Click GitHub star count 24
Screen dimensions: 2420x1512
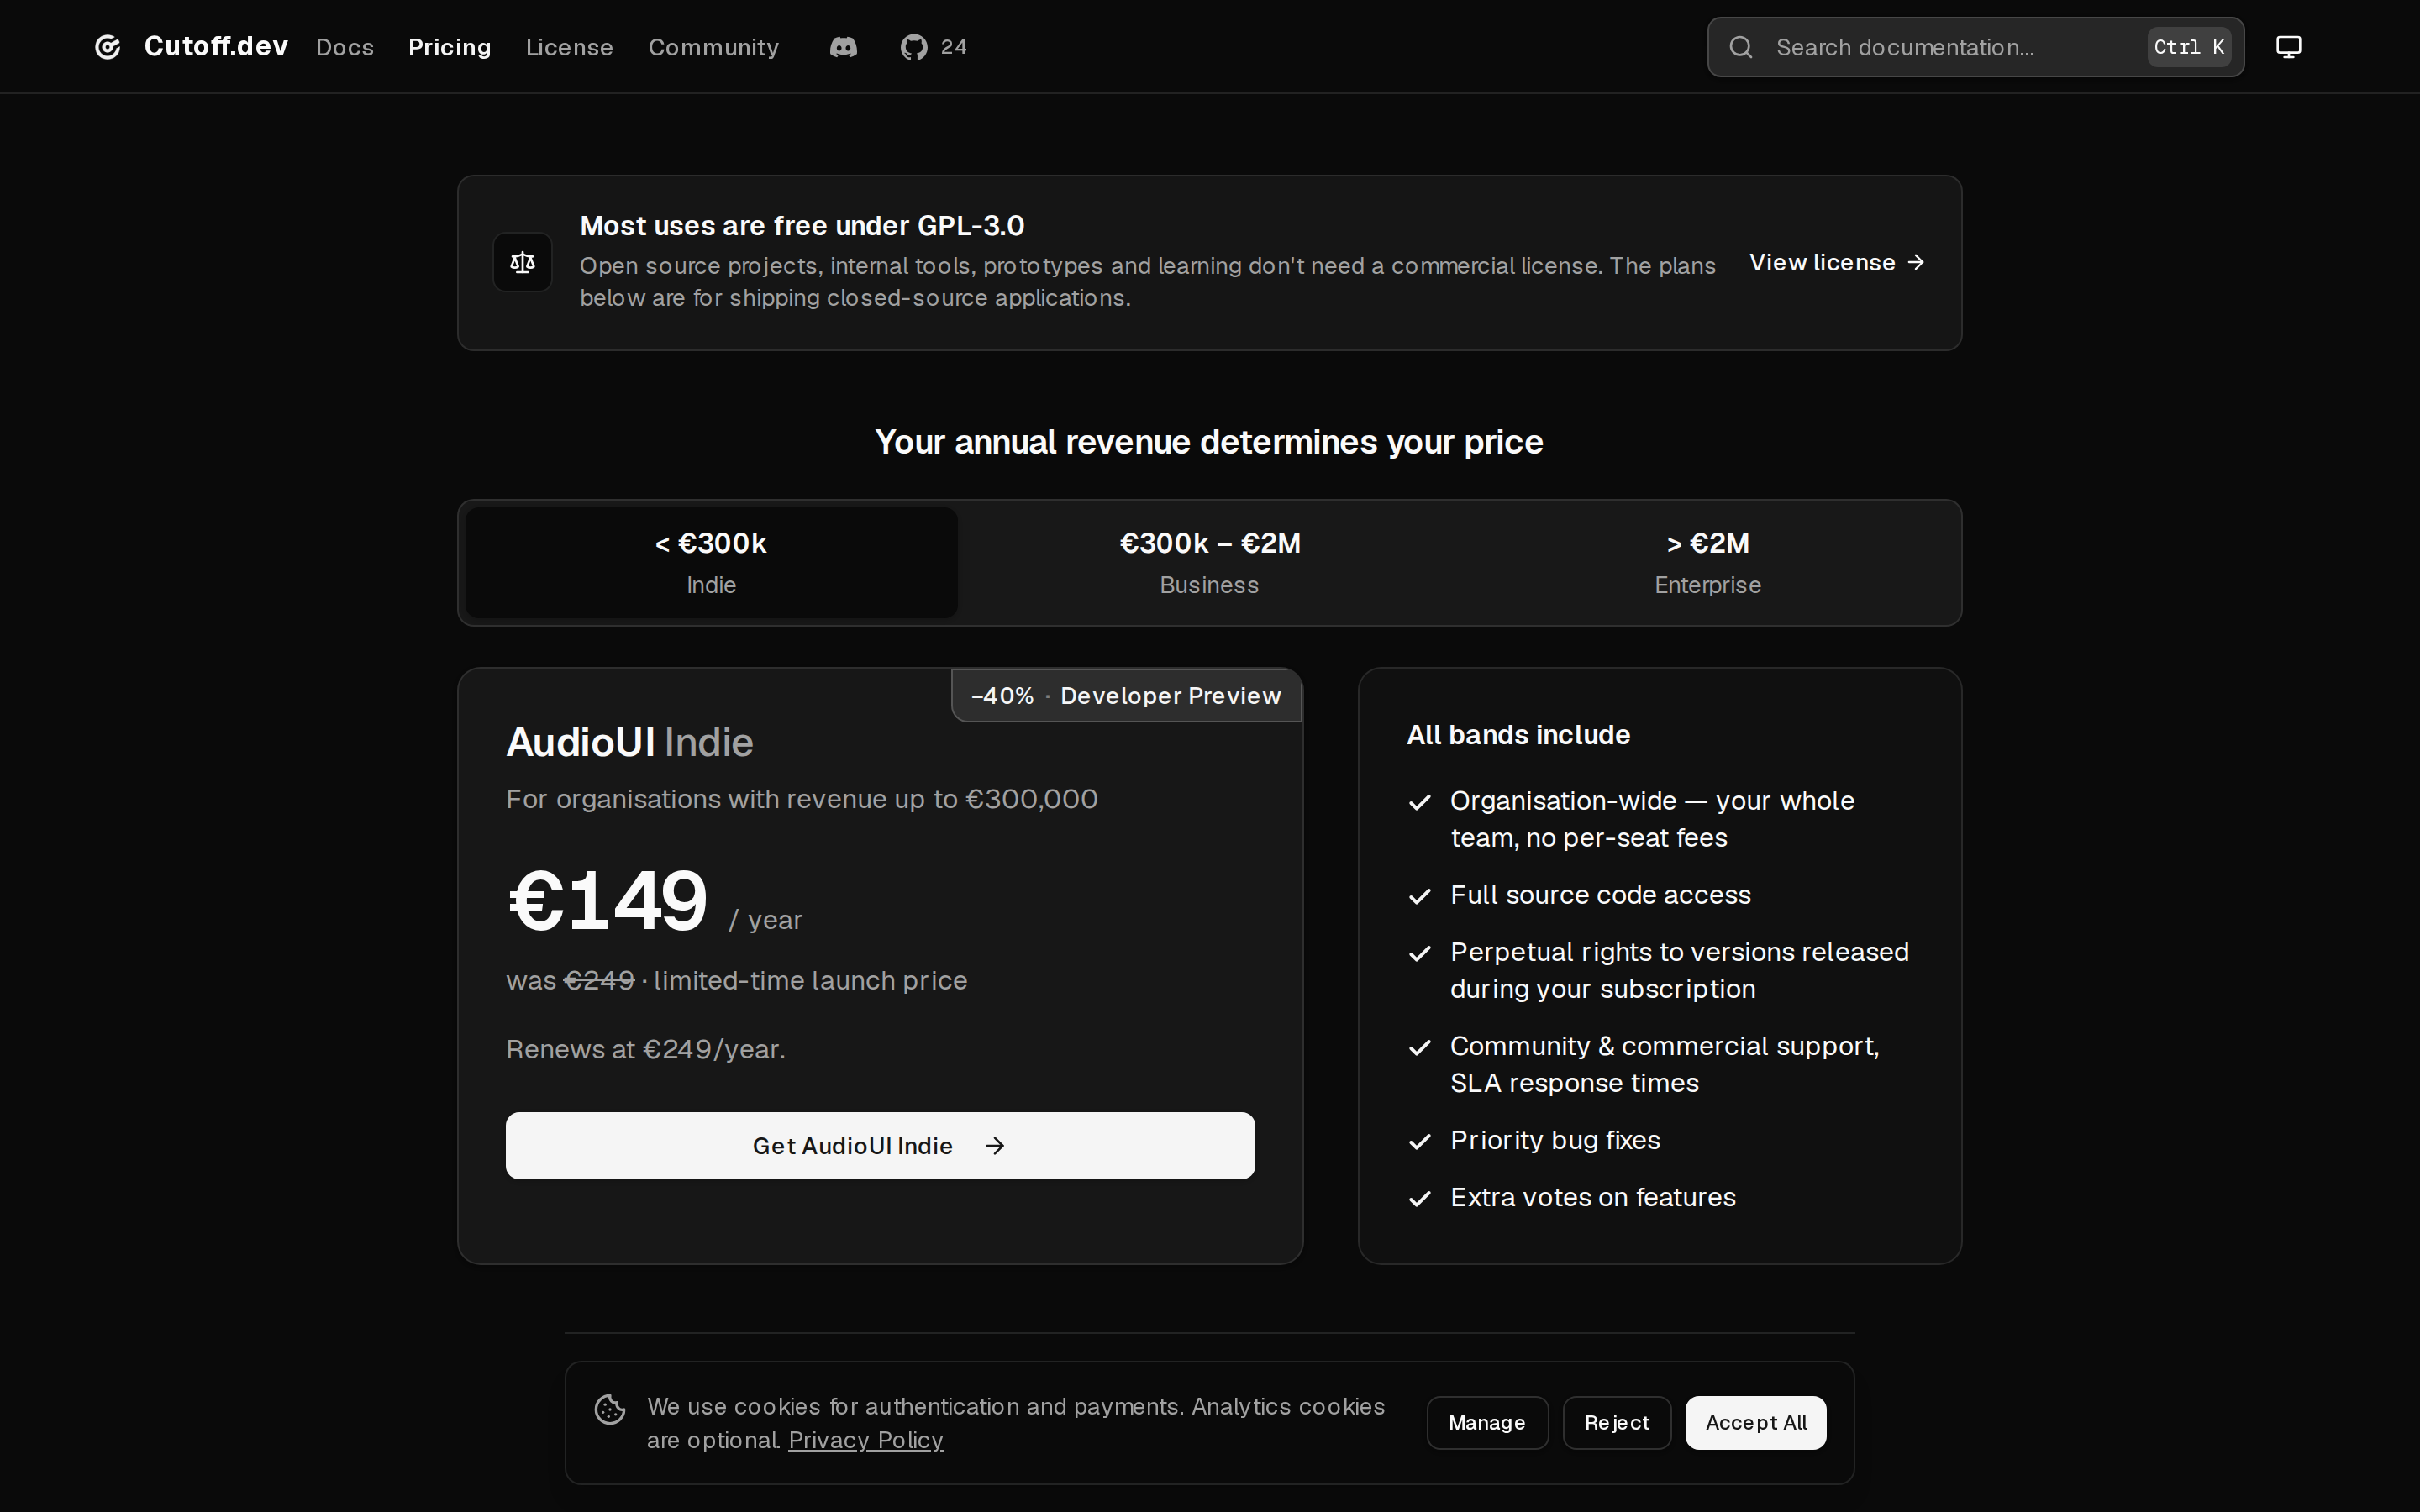pyautogui.click(x=954, y=47)
